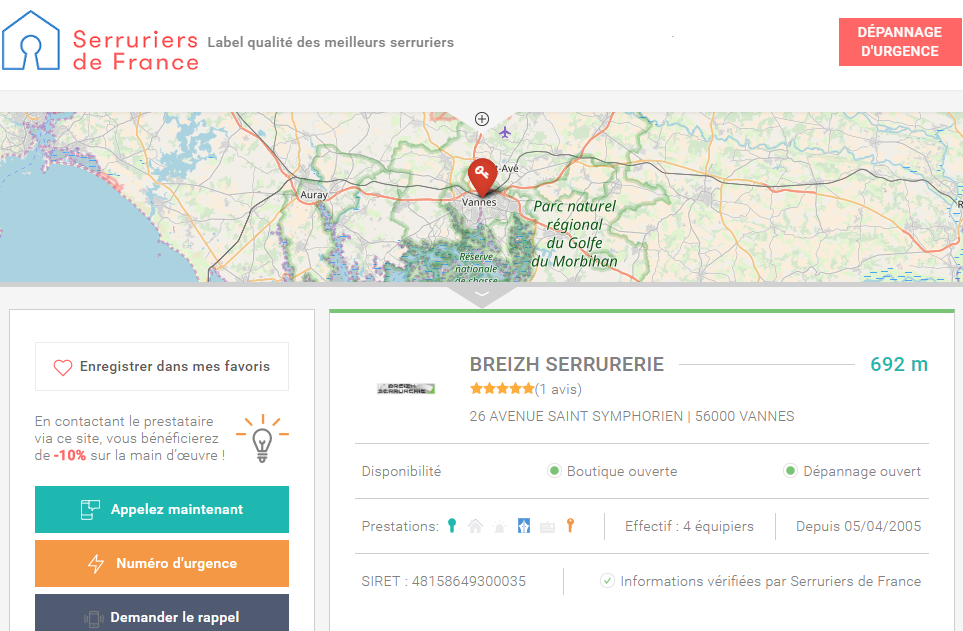Image resolution: width=963 pixels, height=631 pixels.
Task: Click the Dépannage ouvert green status indicator
Action: click(x=790, y=471)
